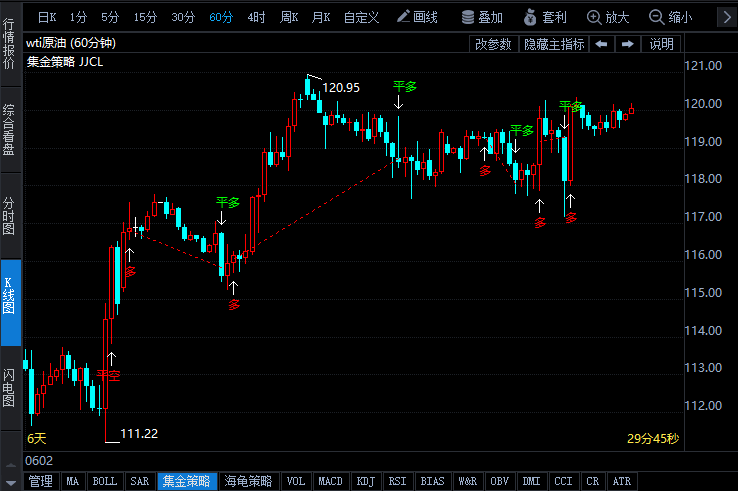Screen dimensions: 738x491
Task: Click the 120.95 high price label
Action: click(x=341, y=88)
